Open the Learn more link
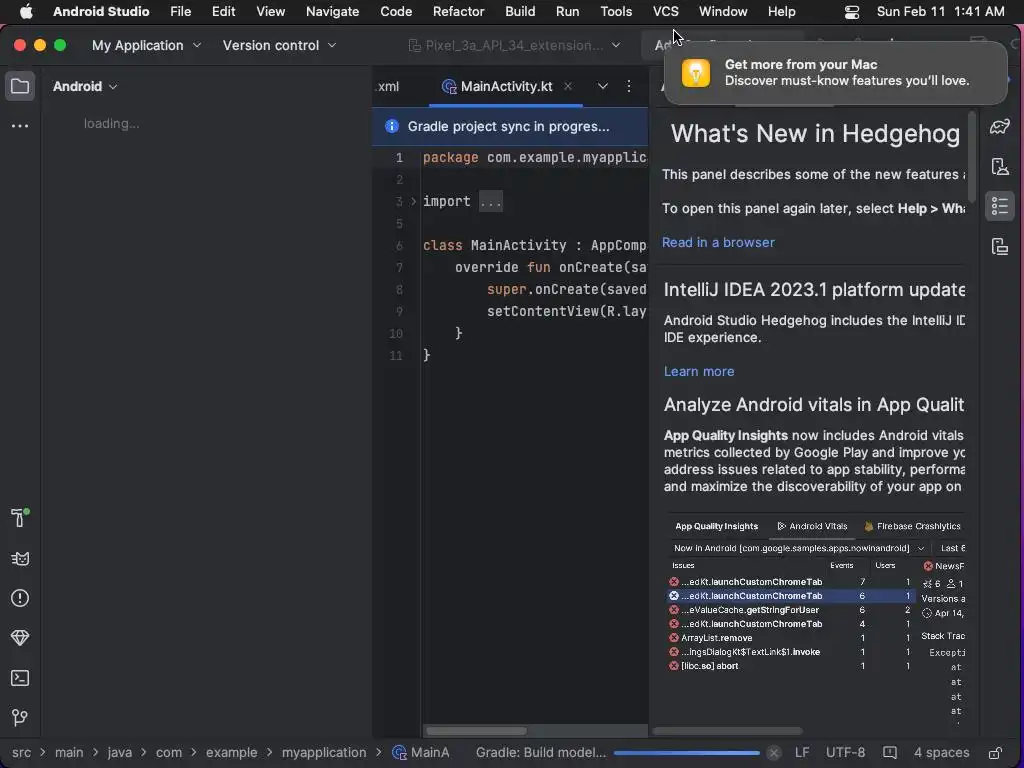The width and height of the screenshot is (1024, 768). (699, 371)
